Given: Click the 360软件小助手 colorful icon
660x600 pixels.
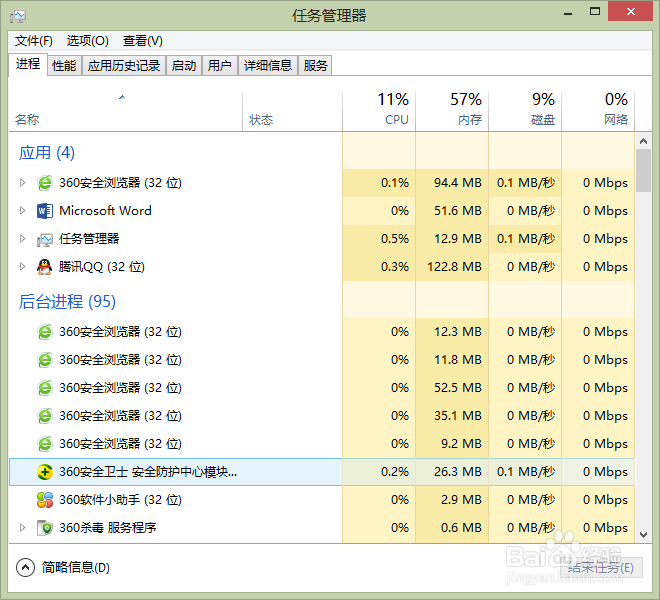Looking at the screenshot, I should pyautogui.click(x=45, y=500).
